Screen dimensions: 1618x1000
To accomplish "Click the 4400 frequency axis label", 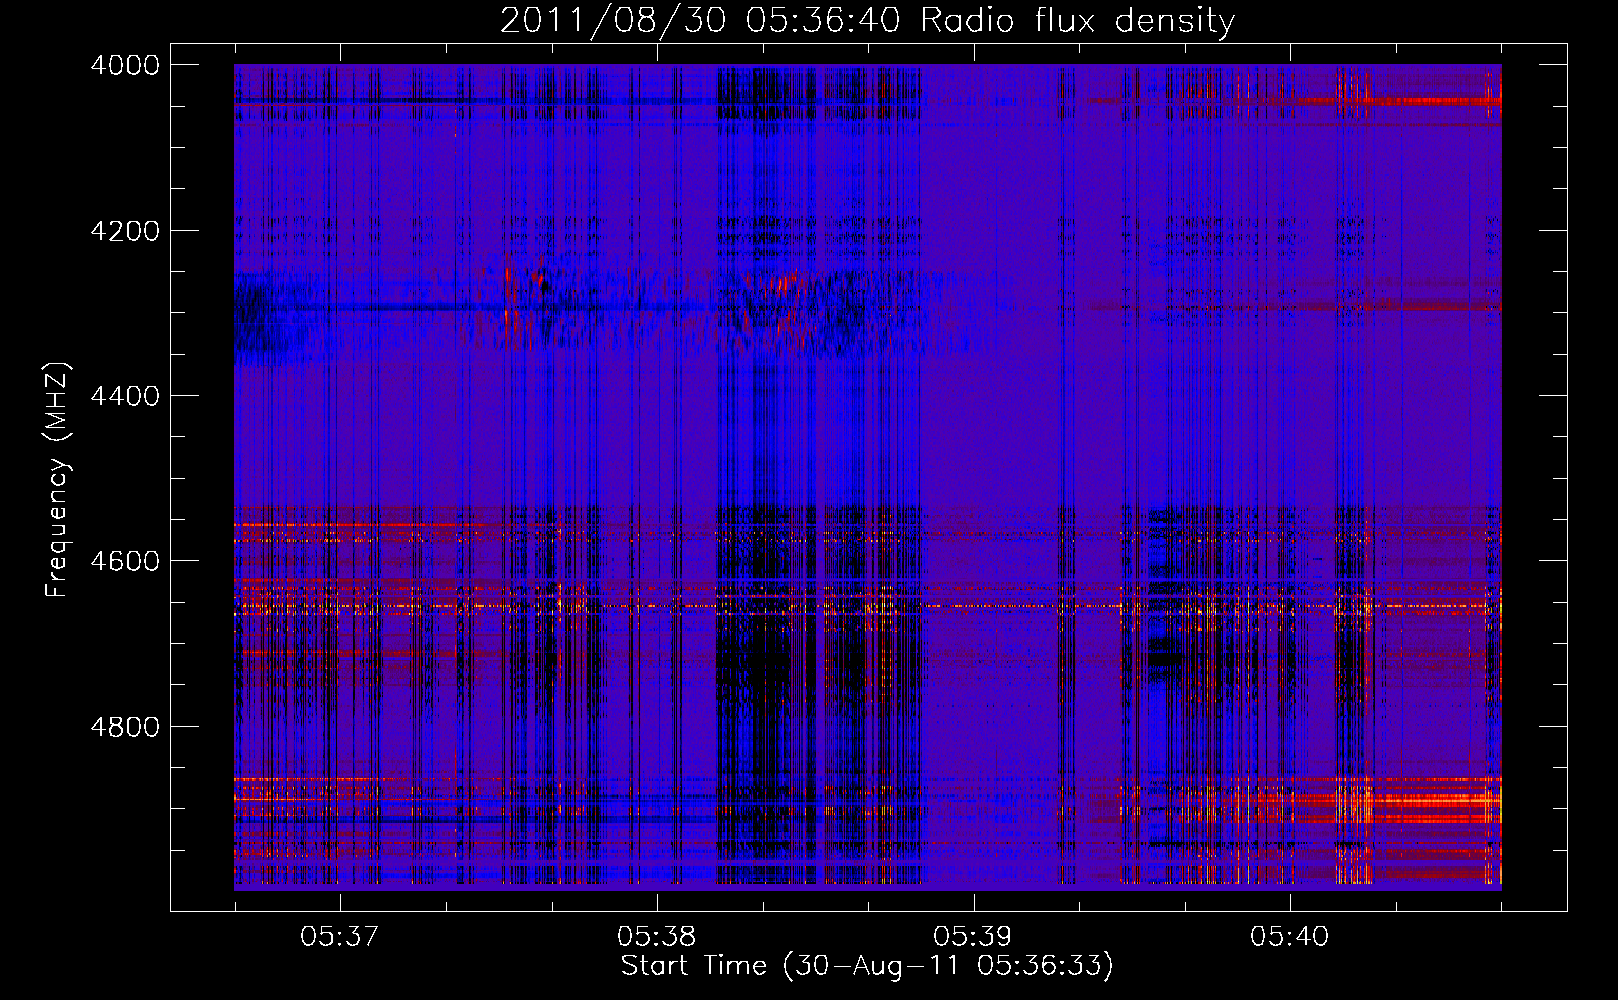I will [125, 396].
